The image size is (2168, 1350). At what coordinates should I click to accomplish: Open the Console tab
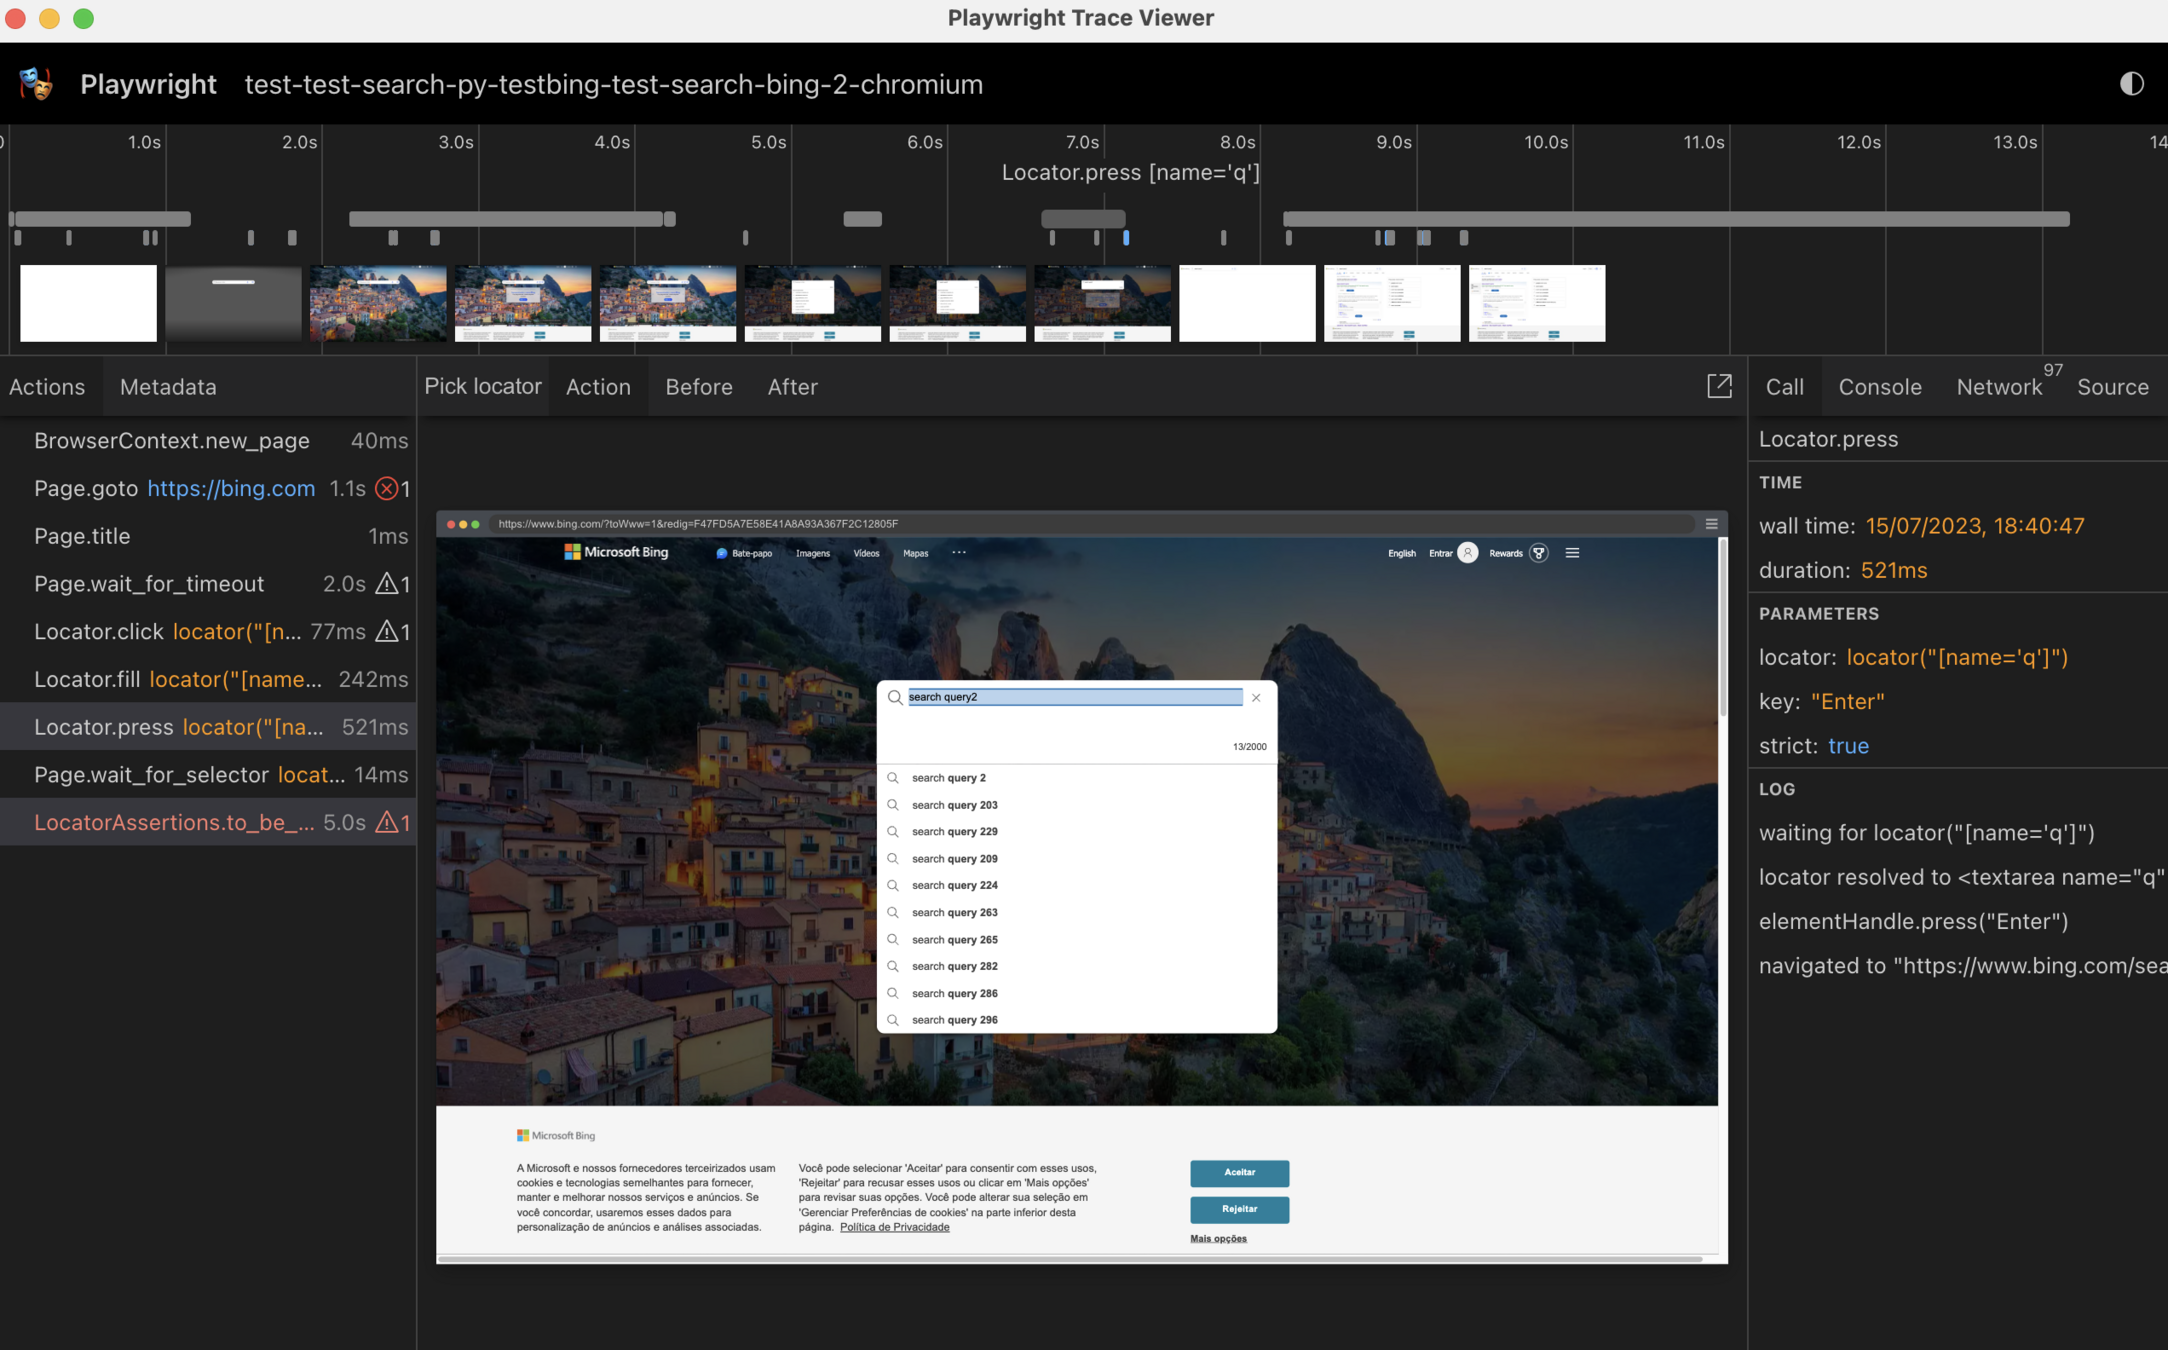[1879, 387]
